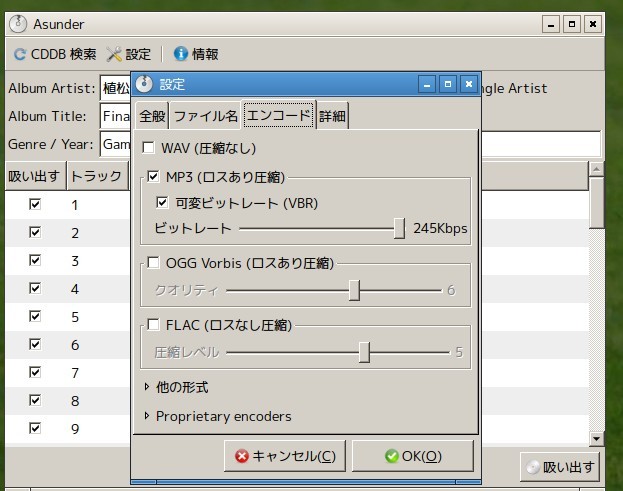Toggle 可変ビットレート (VBR) checkbox
The height and width of the screenshot is (491, 623).
[x=162, y=203]
